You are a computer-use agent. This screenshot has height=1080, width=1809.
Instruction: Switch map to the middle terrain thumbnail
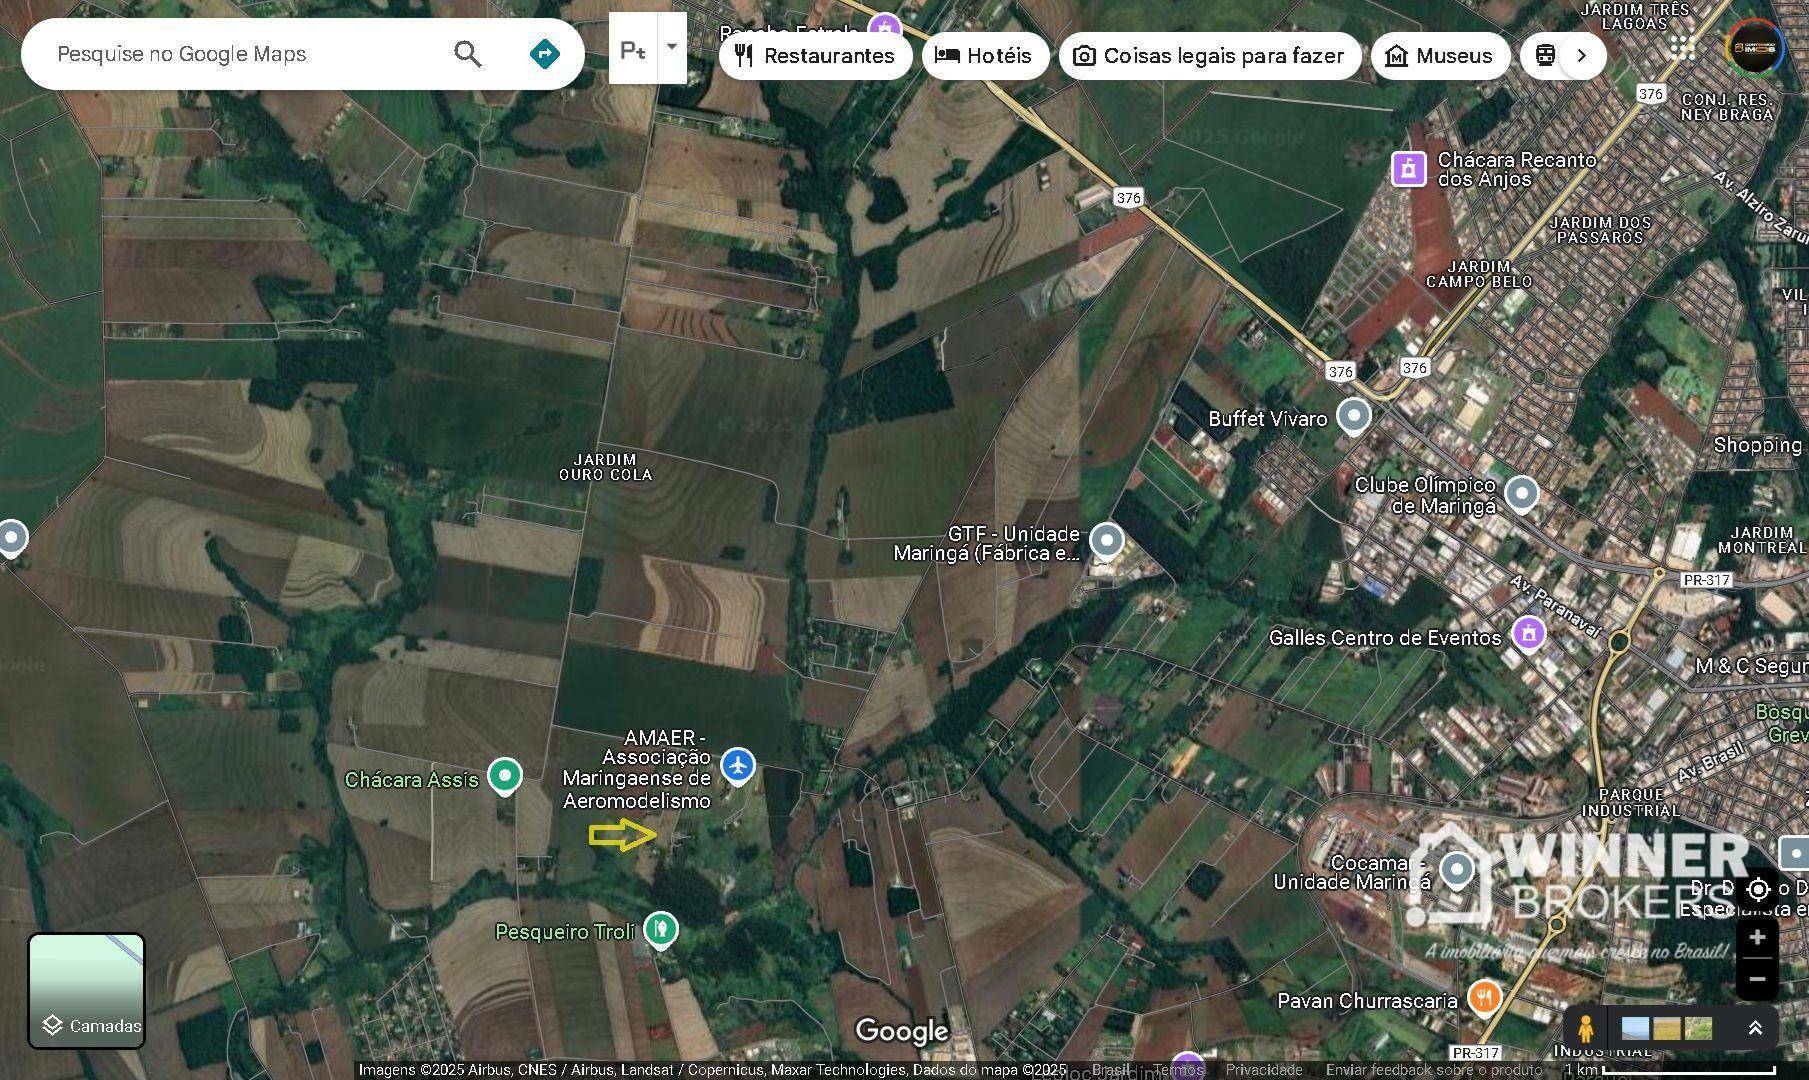click(x=1666, y=1027)
